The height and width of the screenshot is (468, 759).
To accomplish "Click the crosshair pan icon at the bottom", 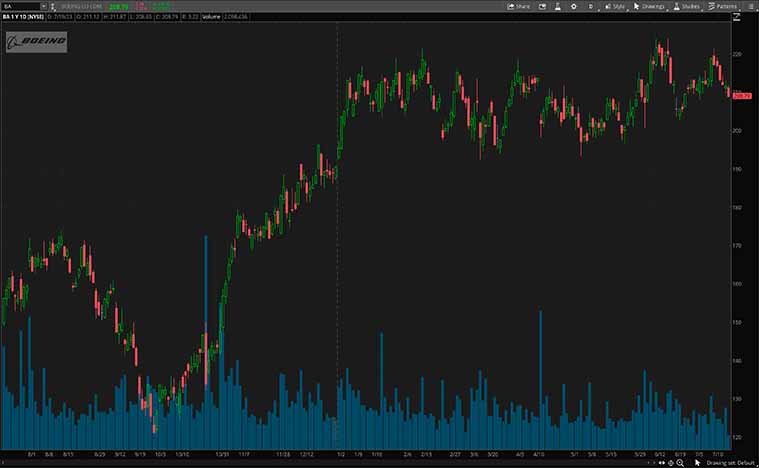I will pyautogui.click(x=671, y=463).
